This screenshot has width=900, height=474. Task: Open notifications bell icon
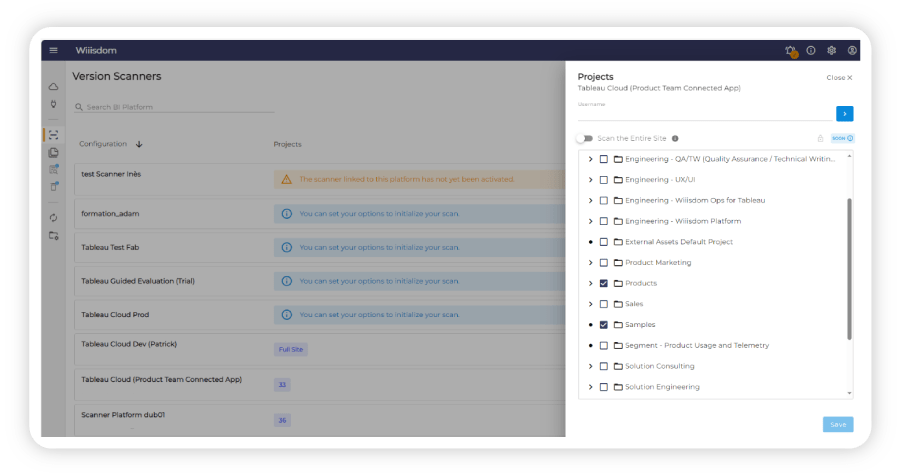(x=791, y=51)
